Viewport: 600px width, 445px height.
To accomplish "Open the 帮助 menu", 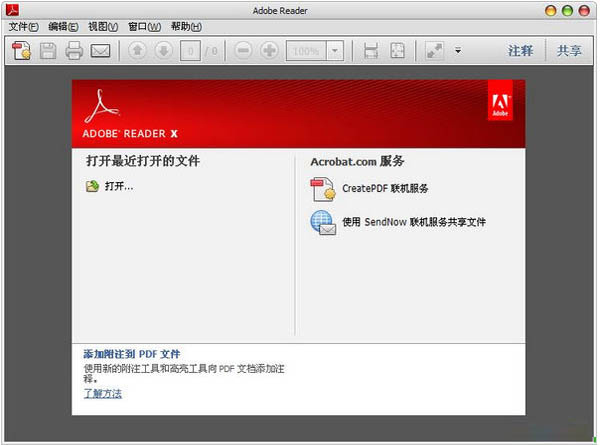I will [185, 26].
